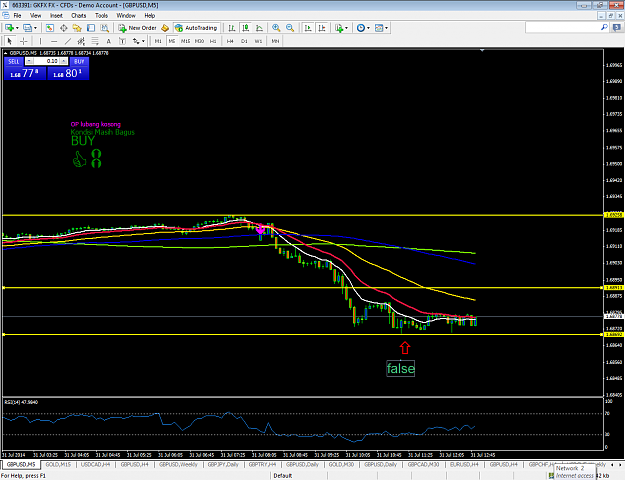The width and height of the screenshot is (625, 480).
Task: Open the Charts menu
Action: [x=79, y=16]
